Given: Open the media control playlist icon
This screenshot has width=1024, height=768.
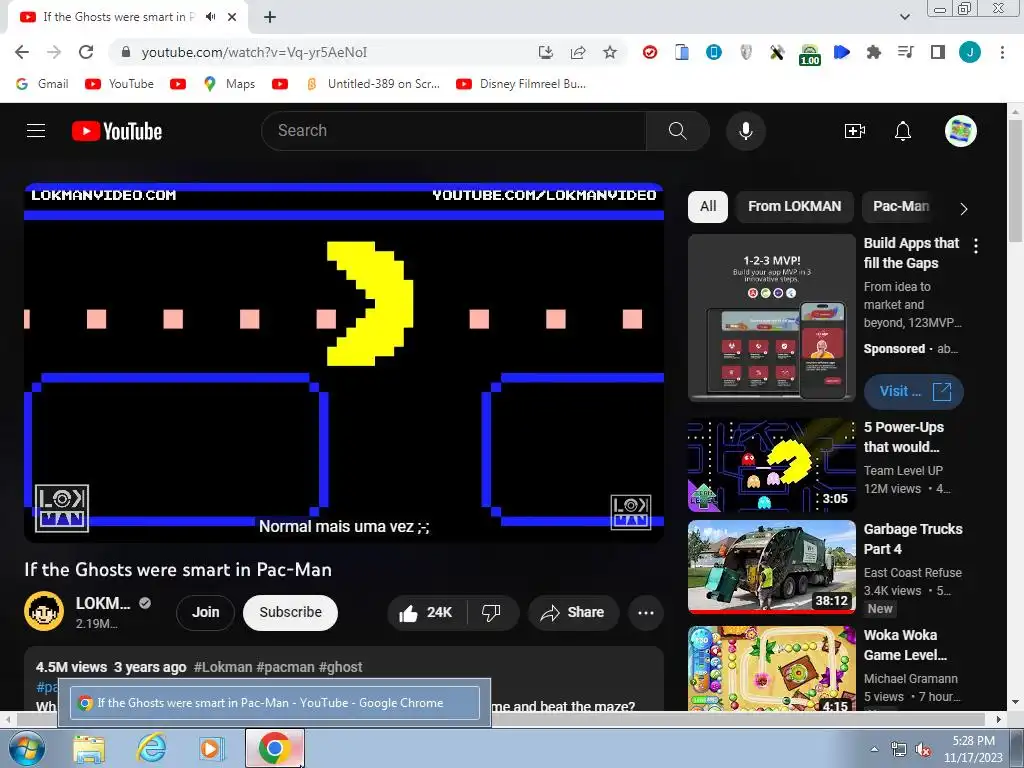Looking at the screenshot, I should point(906,52).
